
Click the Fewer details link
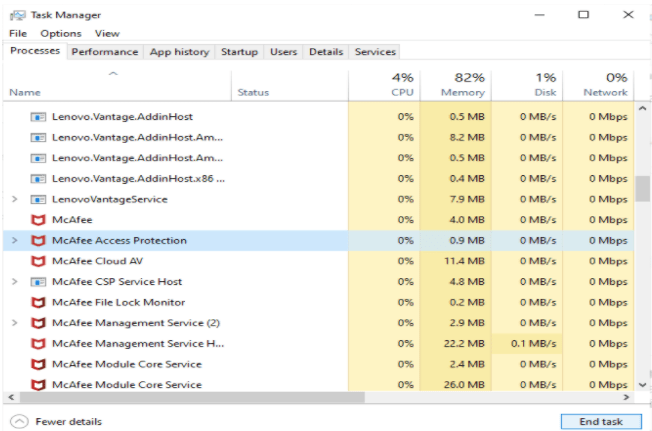click(x=69, y=421)
